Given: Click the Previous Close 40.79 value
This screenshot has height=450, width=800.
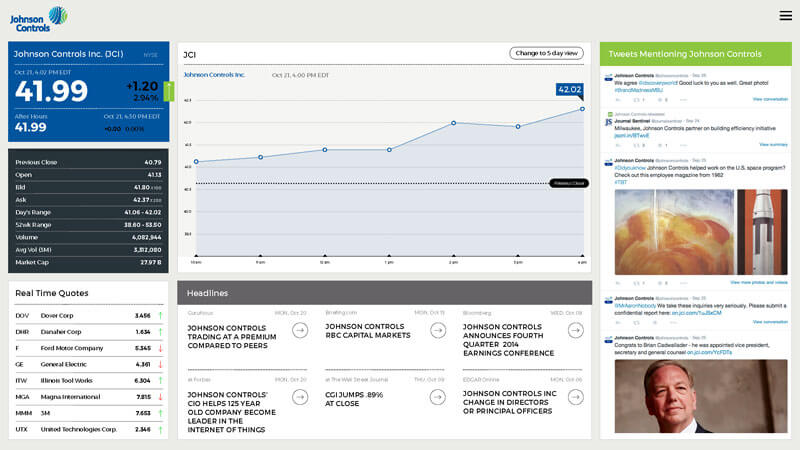Looking at the screenshot, I should (153, 162).
